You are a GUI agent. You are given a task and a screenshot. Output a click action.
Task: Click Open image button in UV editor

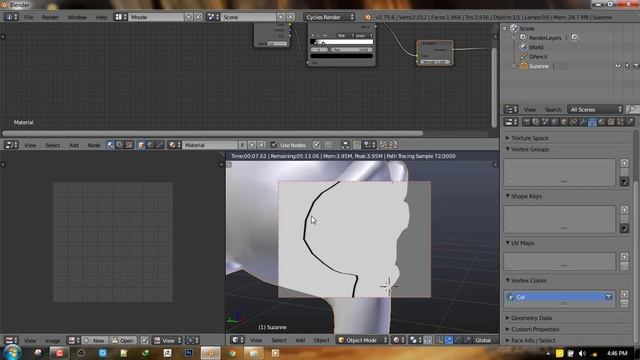pos(123,340)
